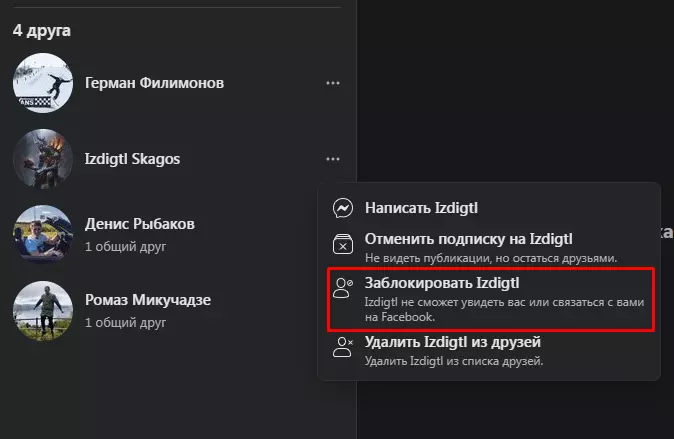Open Izdigtl Skagos avatar

click(x=43, y=159)
